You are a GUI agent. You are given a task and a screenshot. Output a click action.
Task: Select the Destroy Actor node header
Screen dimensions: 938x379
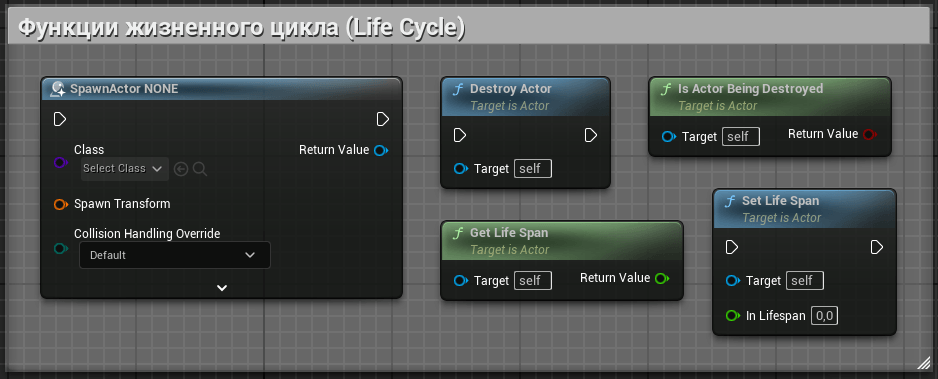[x=525, y=97]
